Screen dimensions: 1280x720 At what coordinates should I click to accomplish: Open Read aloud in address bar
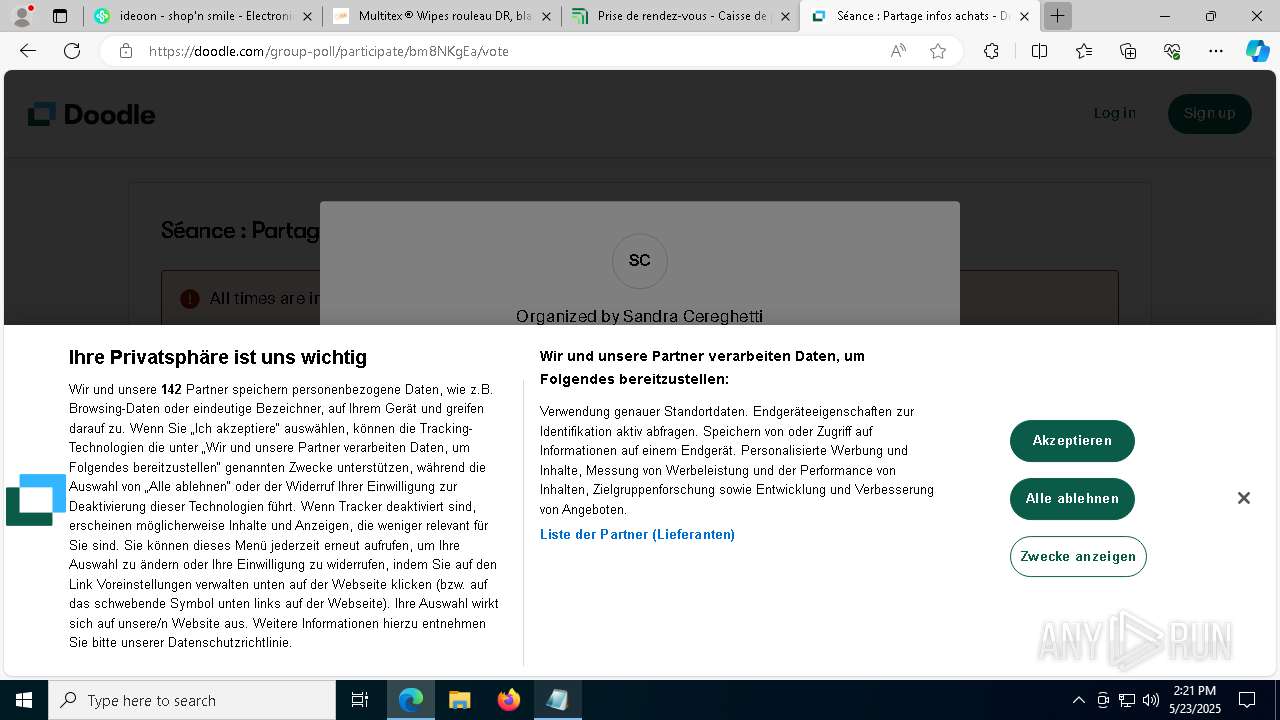pos(898,51)
